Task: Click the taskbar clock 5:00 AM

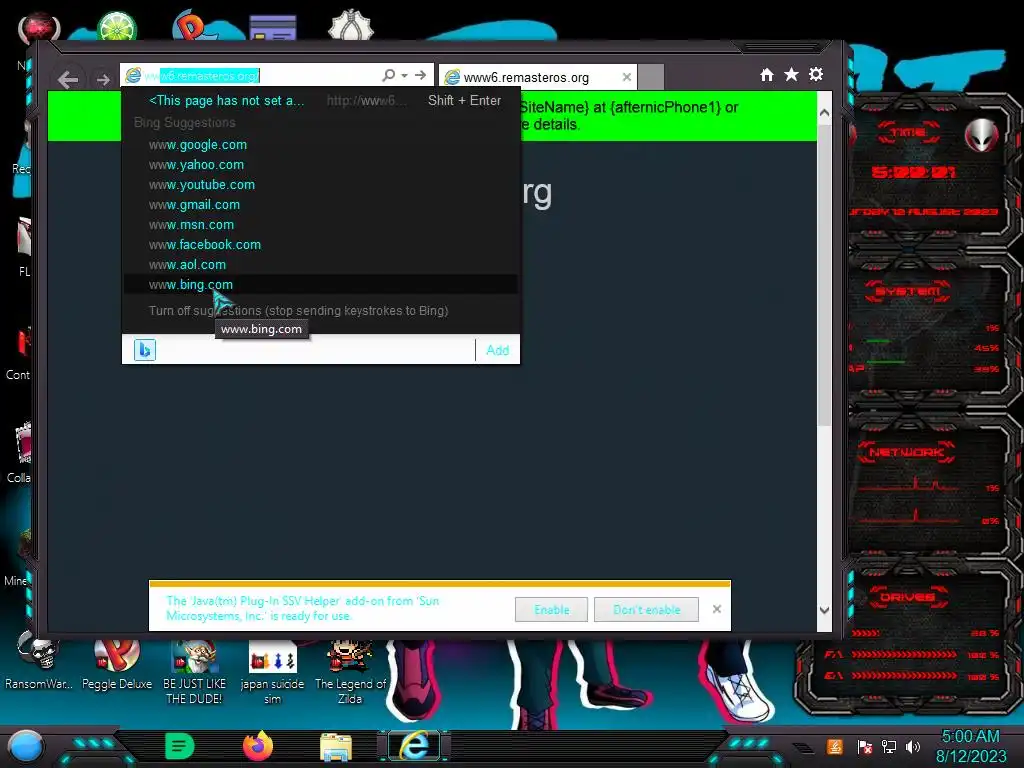Action: pyautogui.click(x=970, y=737)
